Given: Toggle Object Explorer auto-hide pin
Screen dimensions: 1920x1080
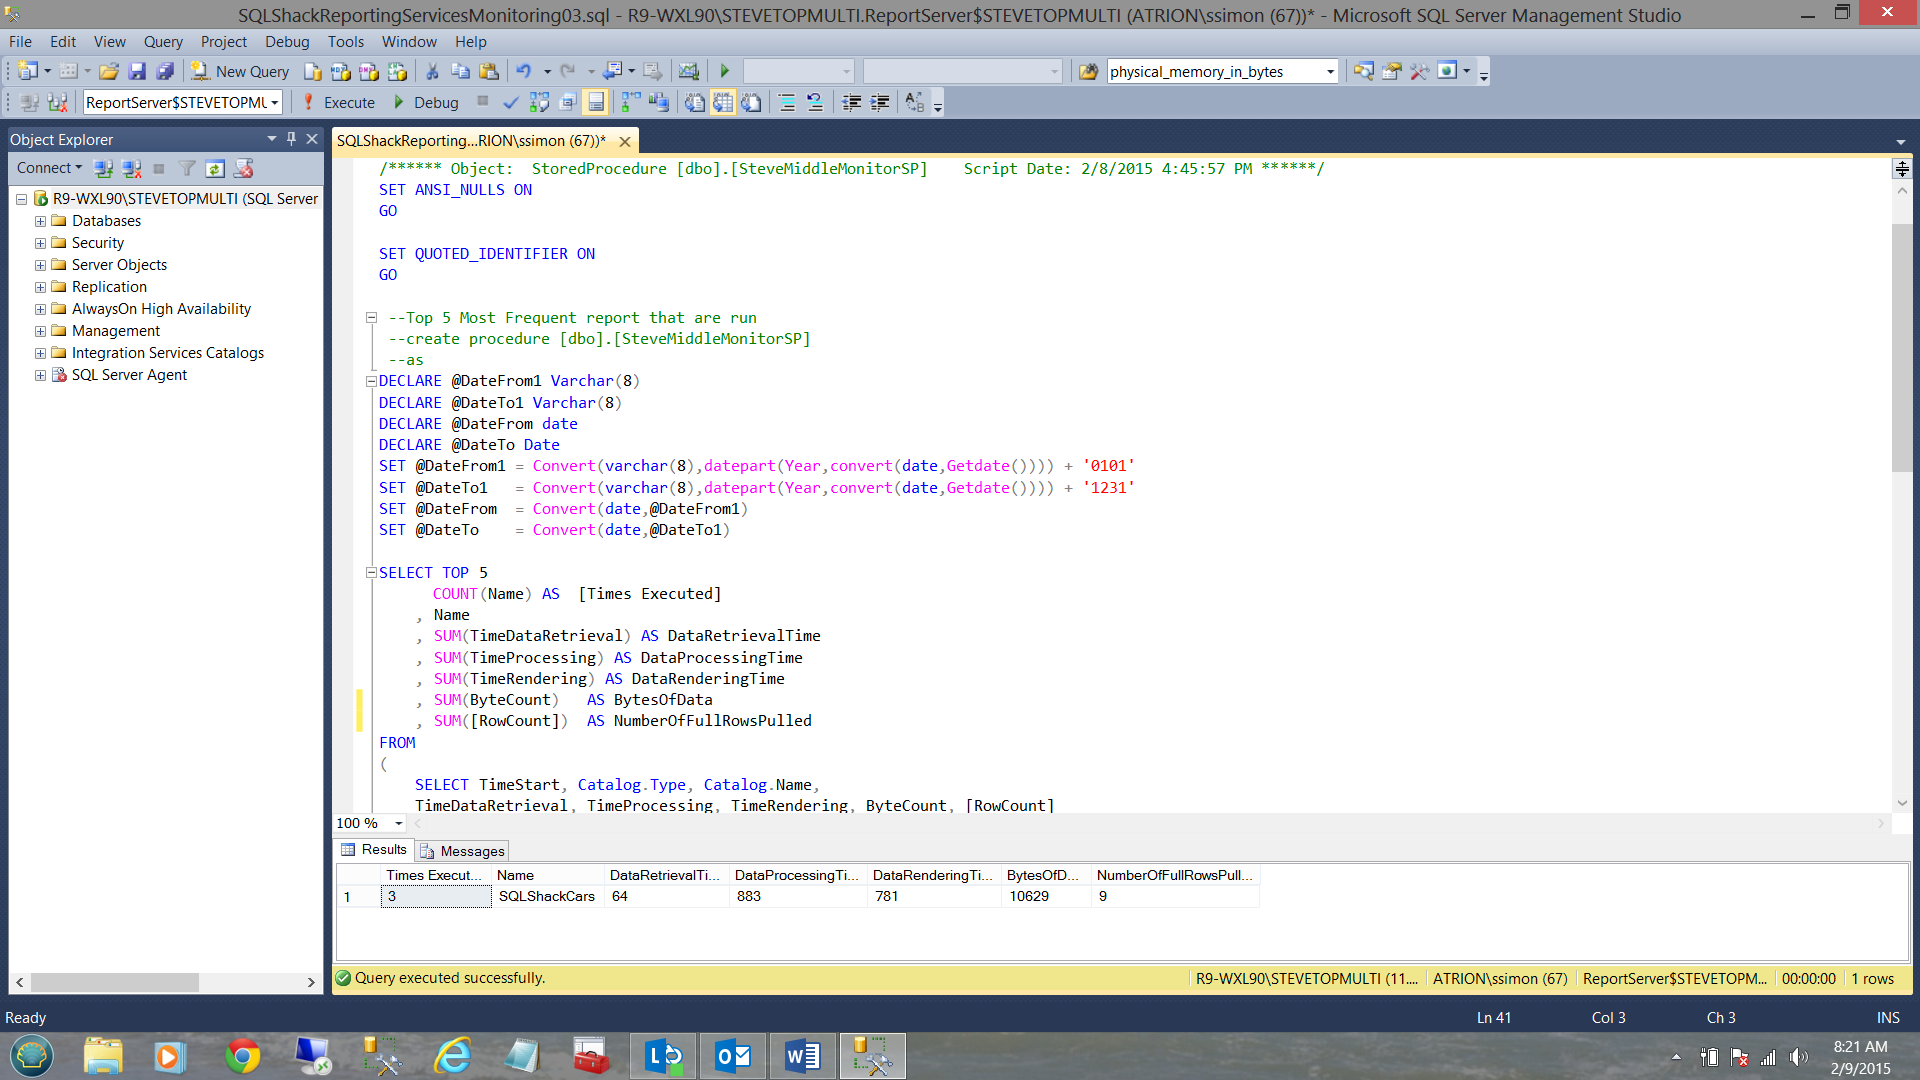Looking at the screenshot, I should (x=291, y=139).
